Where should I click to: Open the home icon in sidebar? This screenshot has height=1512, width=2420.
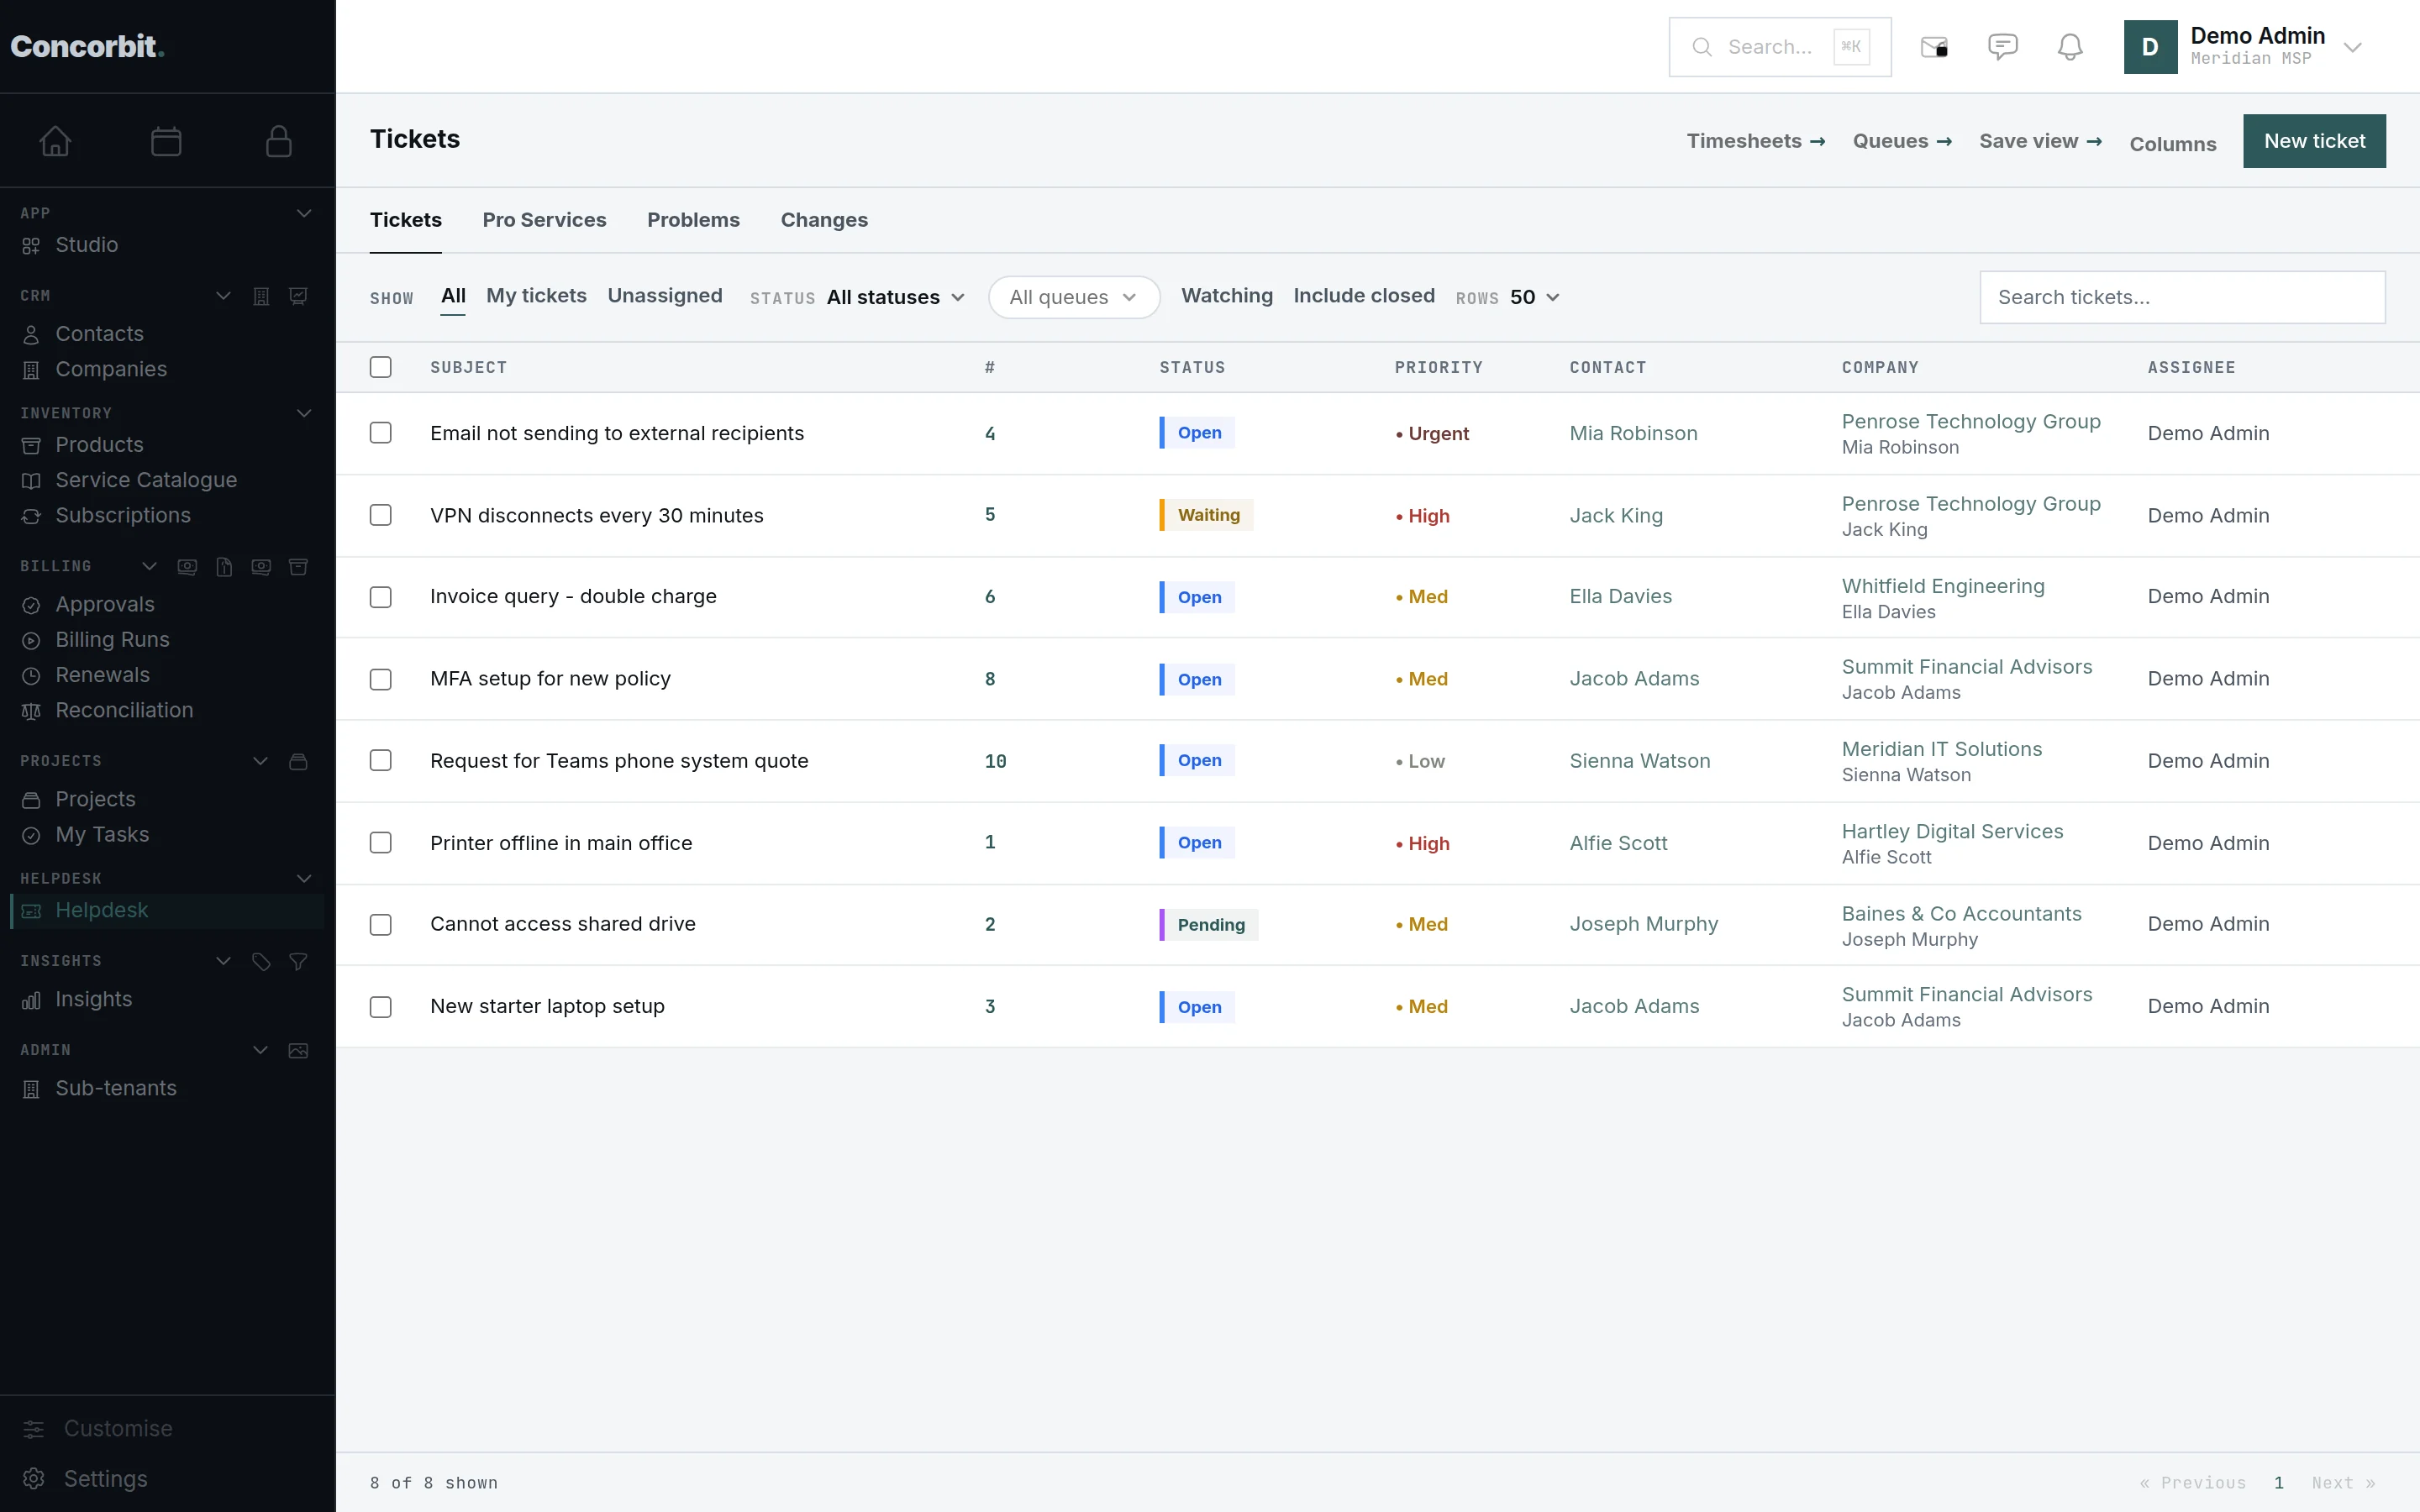coord(55,141)
